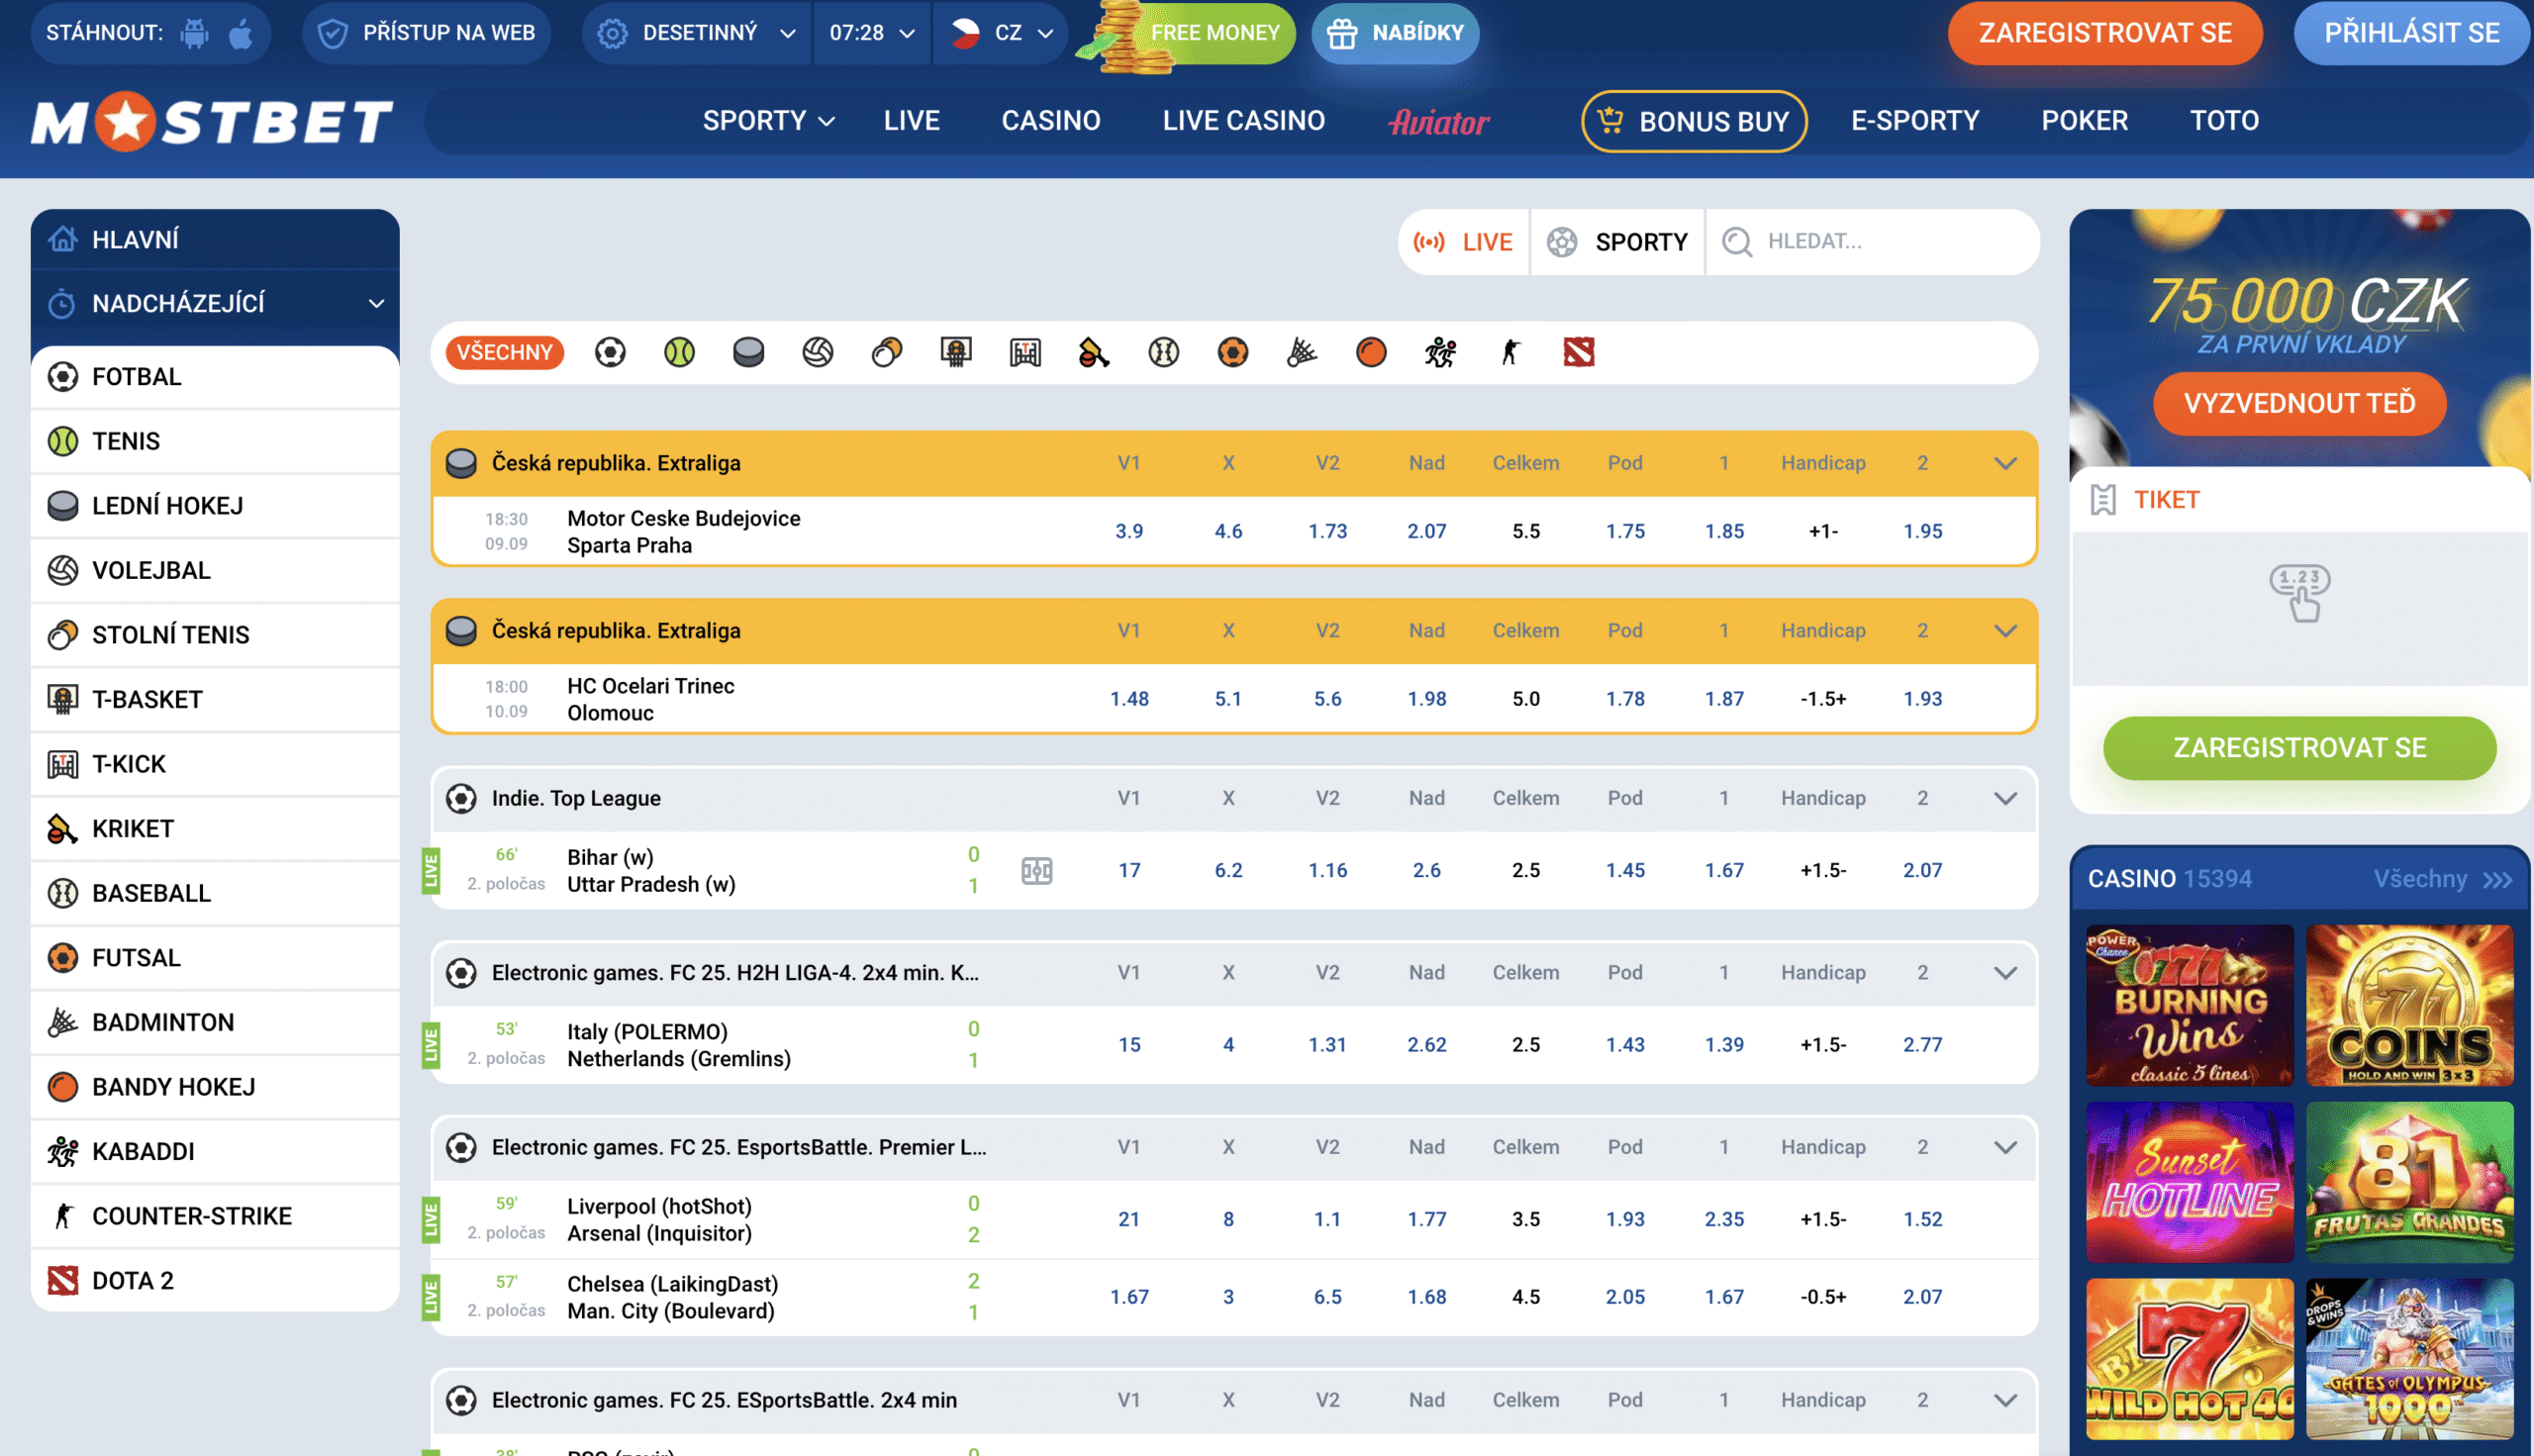
Task: Filter by tennis ball icon in sport bar
Action: click(679, 352)
